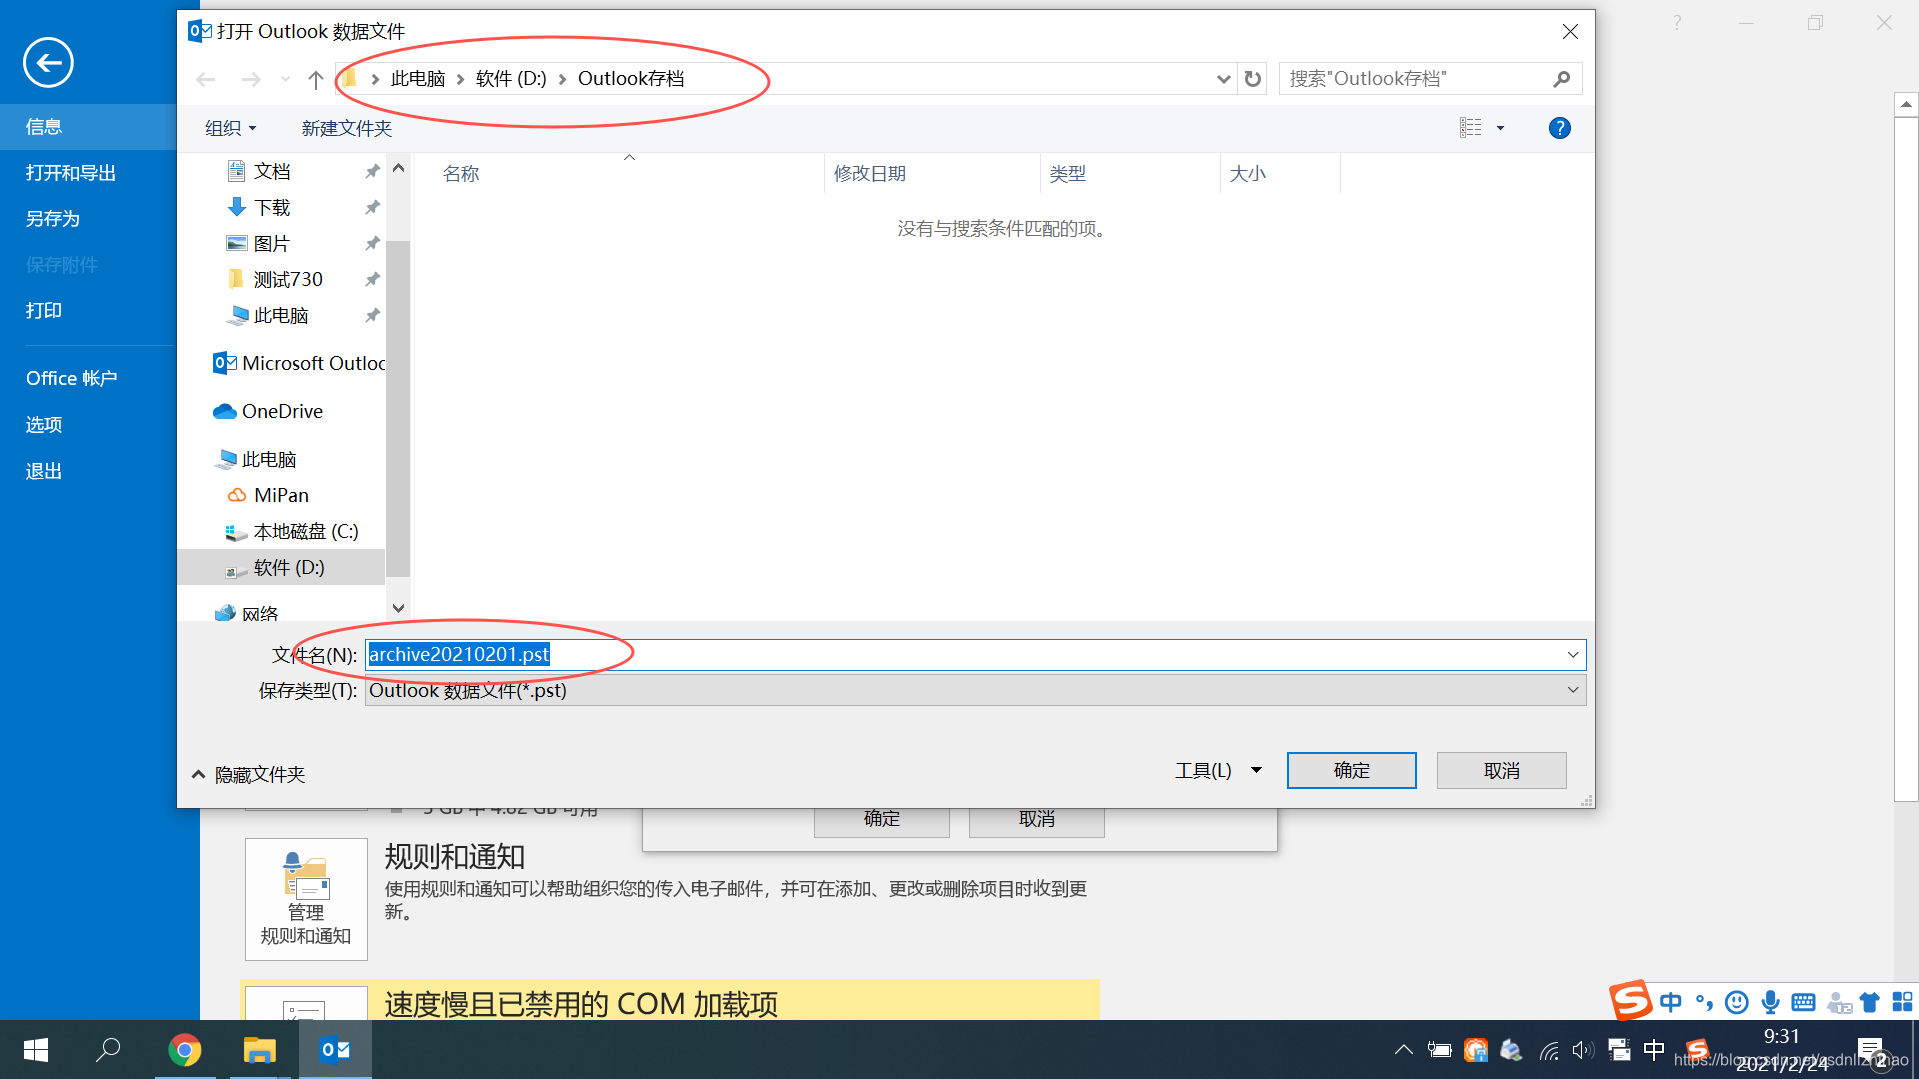Select pinned 此电脑 quick access entry

click(281, 316)
